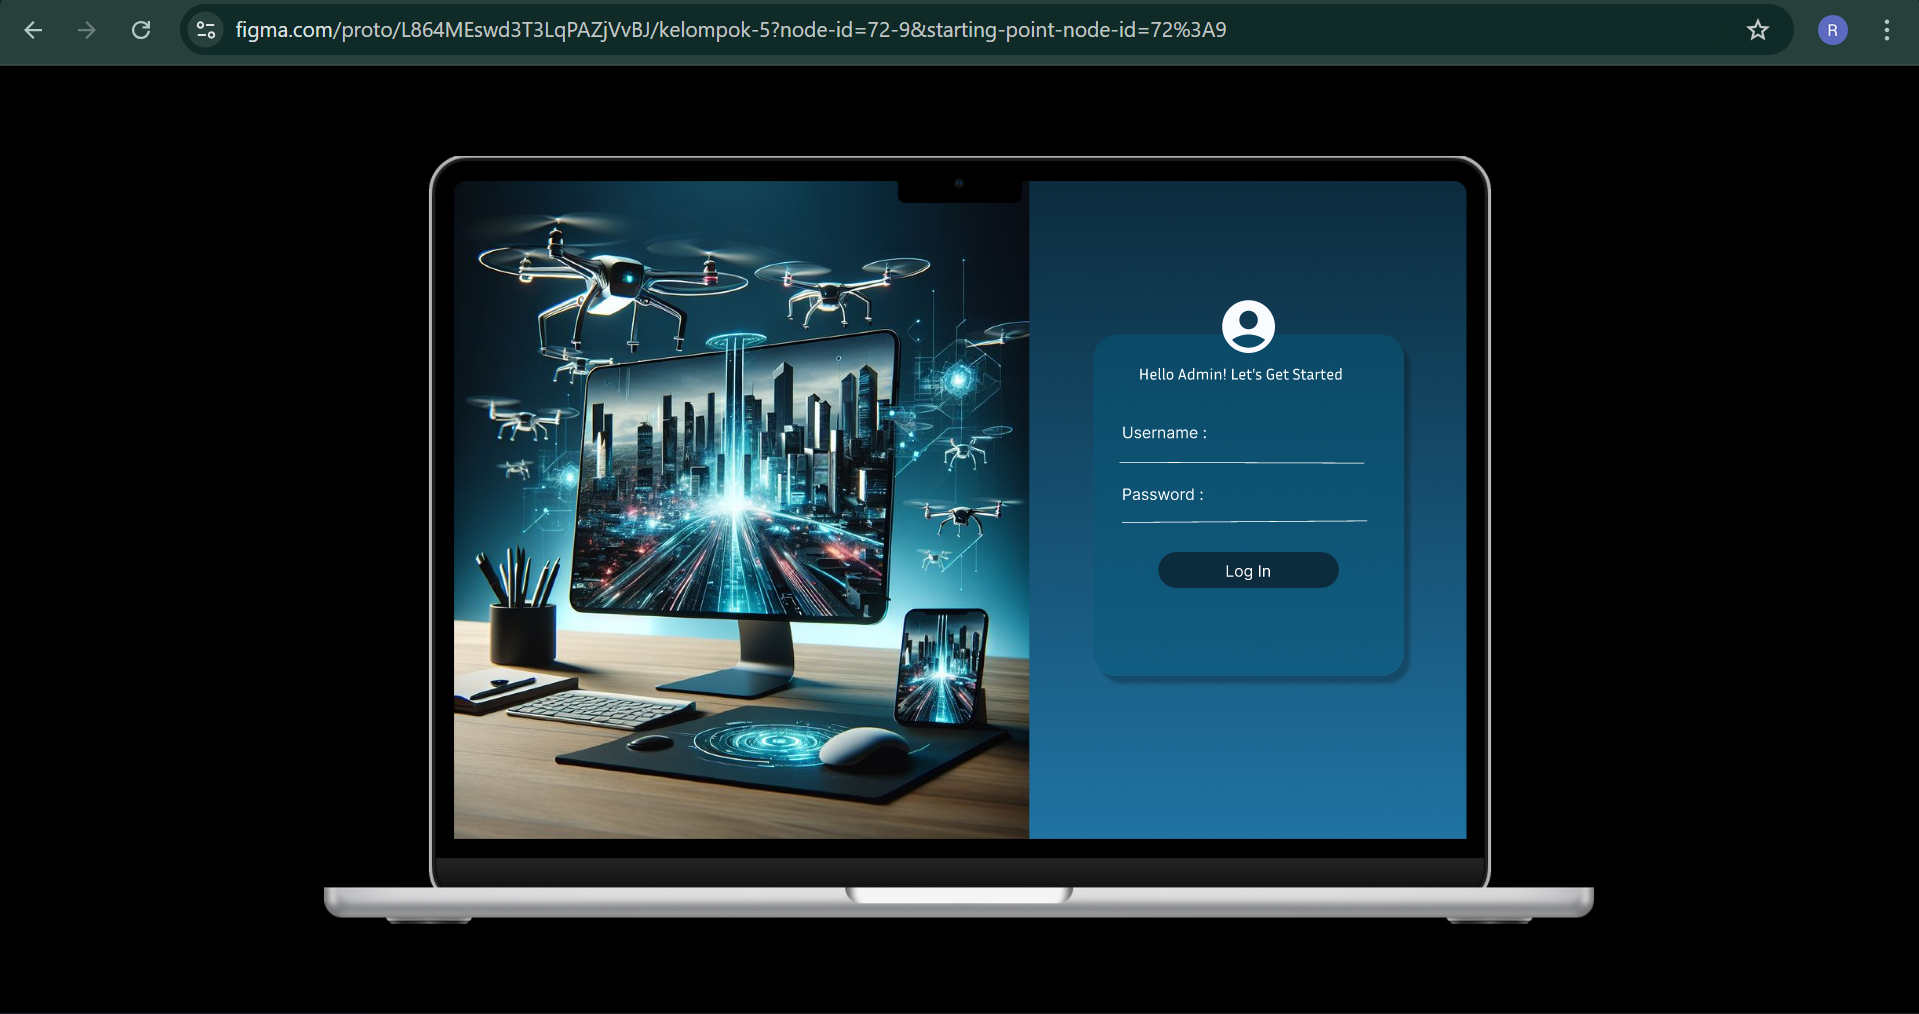This screenshot has width=1919, height=1014.
Task: Click the Chrome profile avatar with letter R
Action: [x=1832, y=30]
